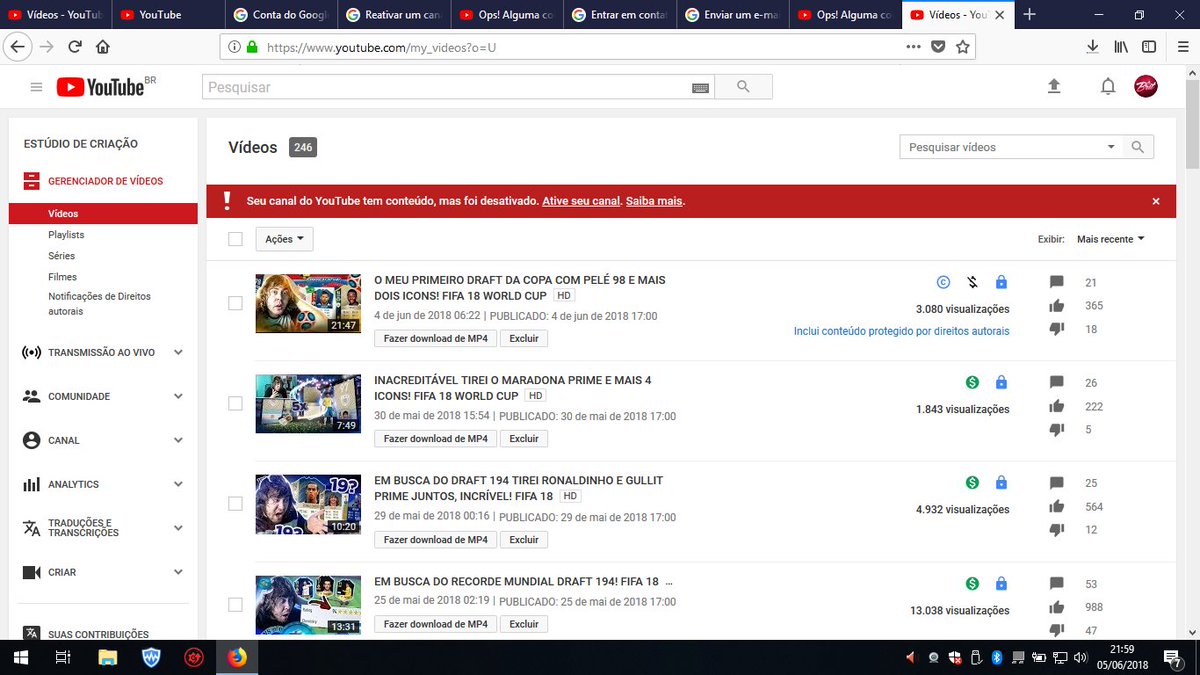Open the Pelé 98 draft video thumbnail

[x=308, y=303]
